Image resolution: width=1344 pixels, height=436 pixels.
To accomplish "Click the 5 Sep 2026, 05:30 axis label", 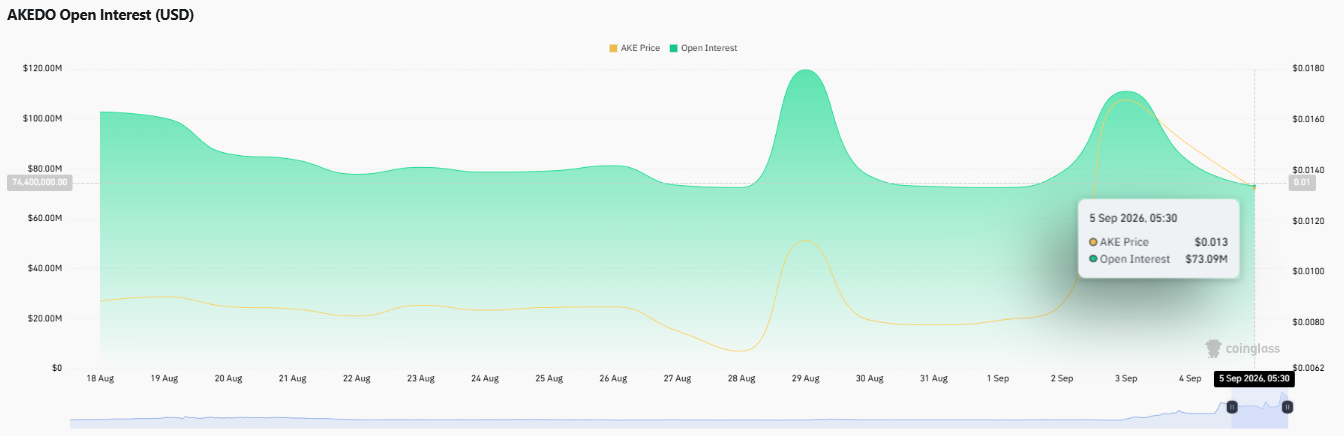I will 1255,379.
